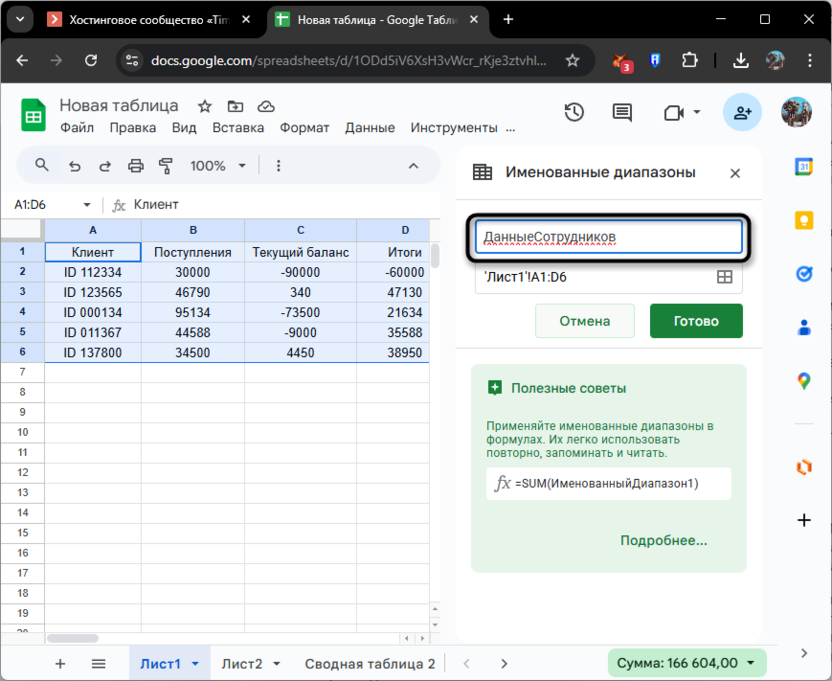Collapse the toolbar with the up chevron
This screenshot has height=681, width=832.
coord(413,166)
